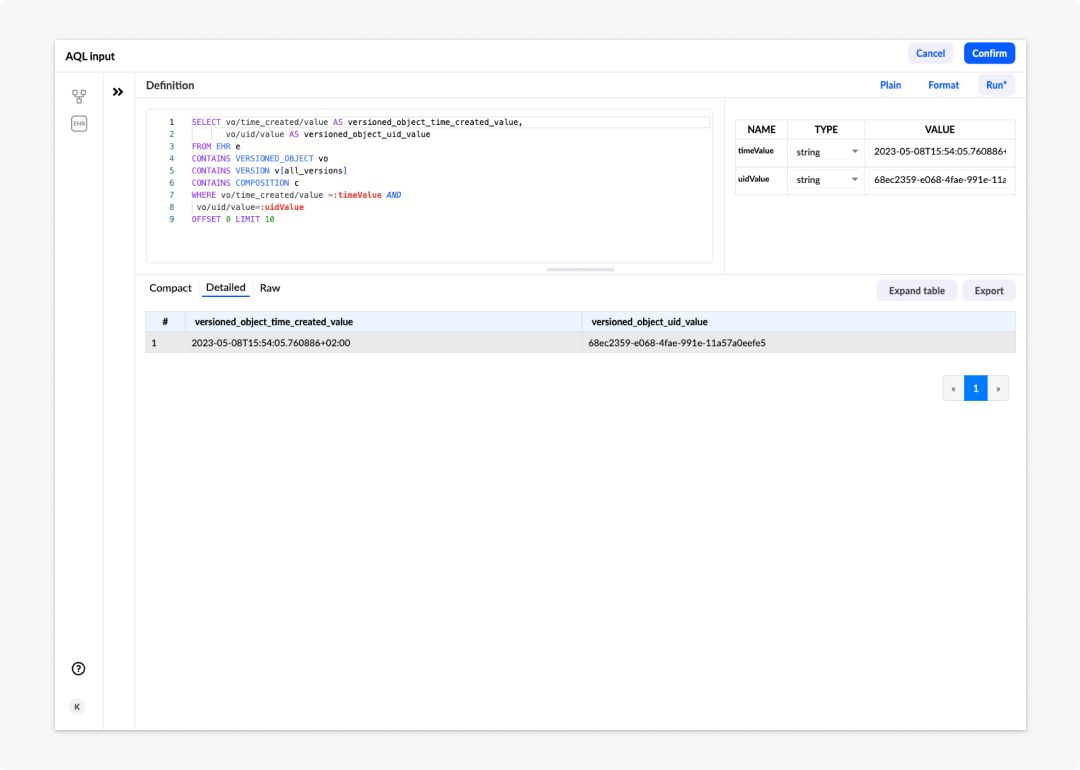Viewport: 1080px width, 770px height.
Task: Click SELECT line 1 in the editor
Action: coord(357,122)
